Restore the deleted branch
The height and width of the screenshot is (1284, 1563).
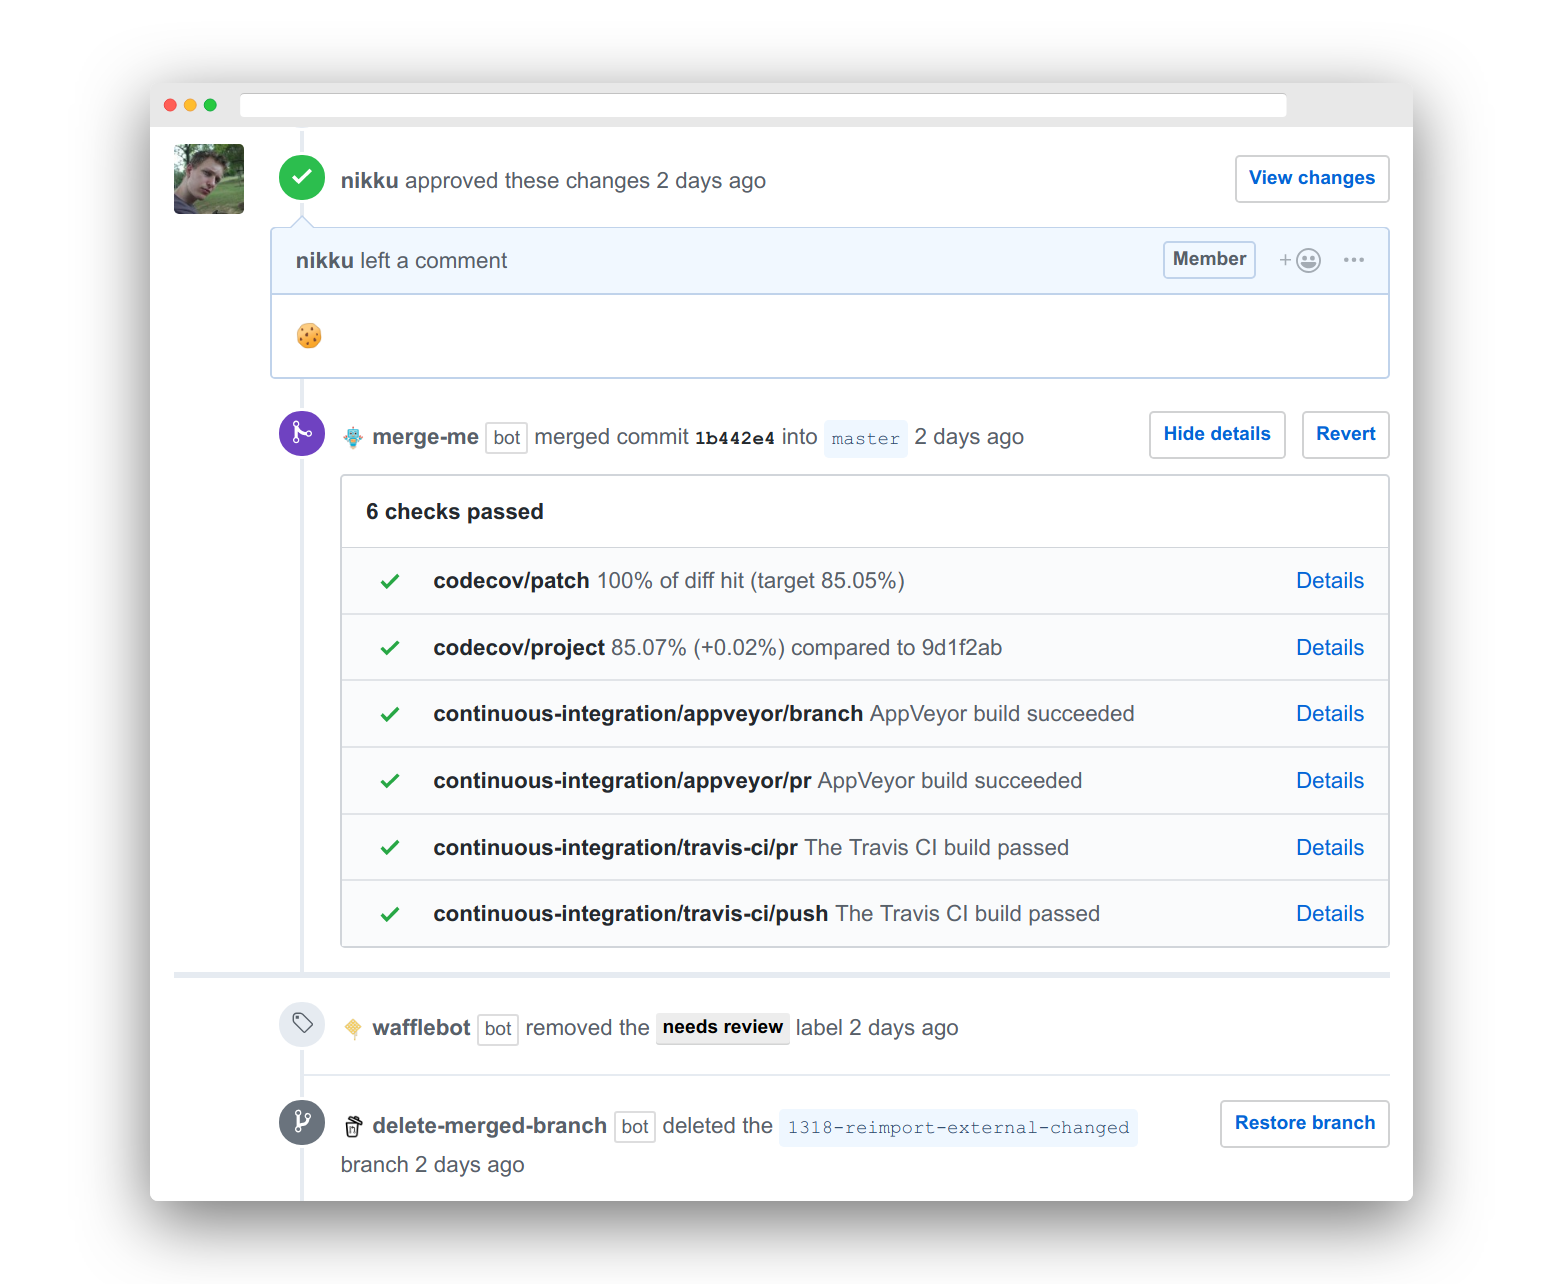point(1304,1123)
